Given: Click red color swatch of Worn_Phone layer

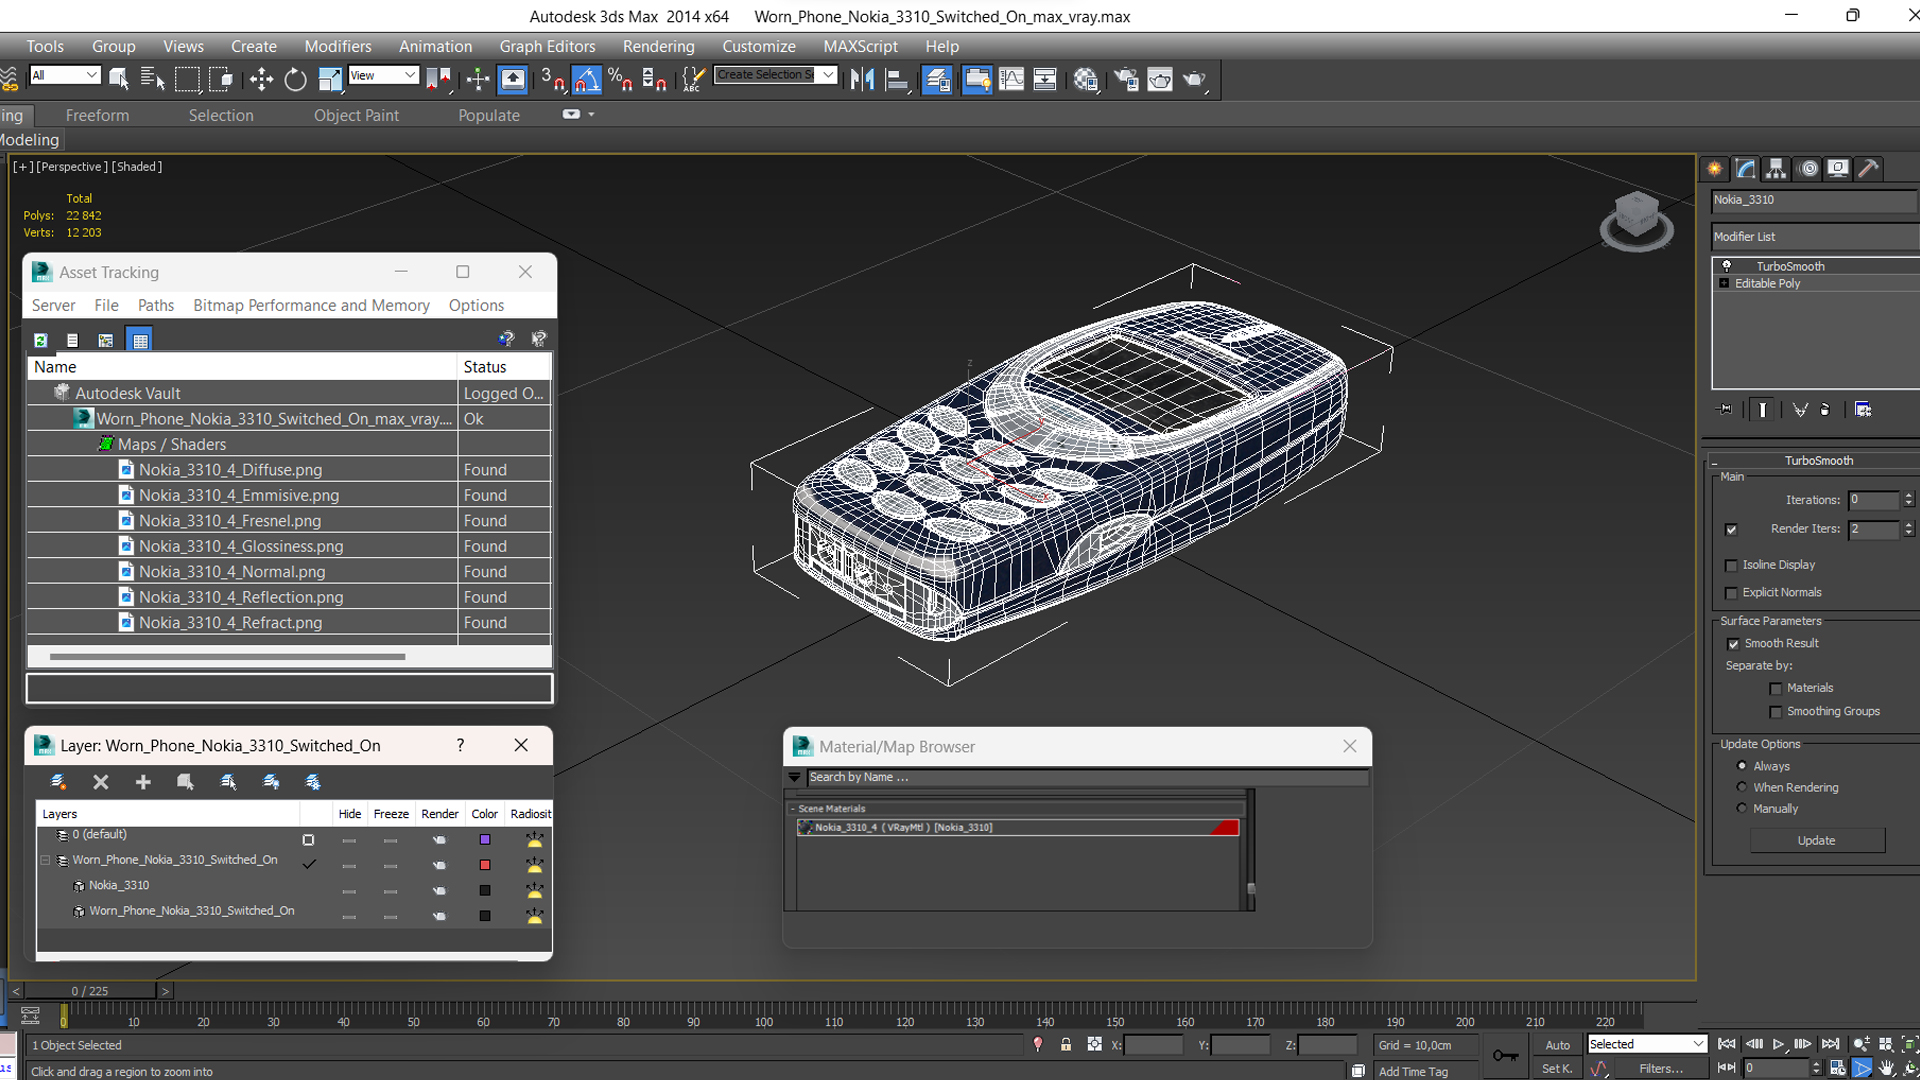Looking at the screenshot, I should point(485,865).
